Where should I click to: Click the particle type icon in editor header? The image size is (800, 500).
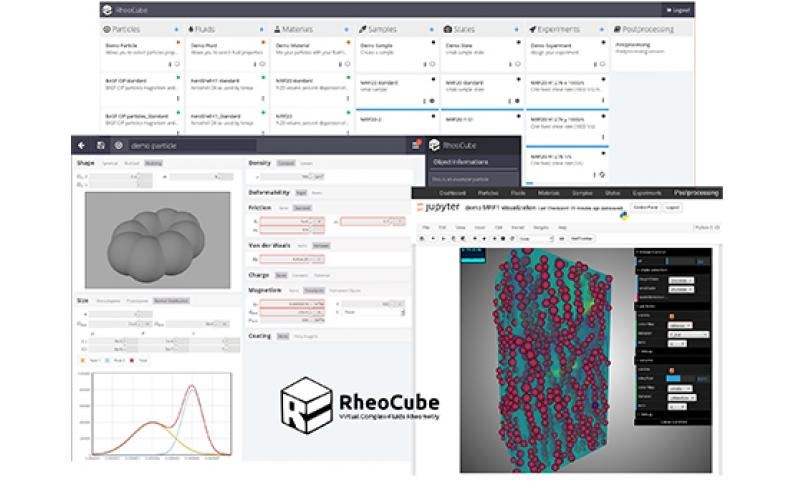click(119, 145)
